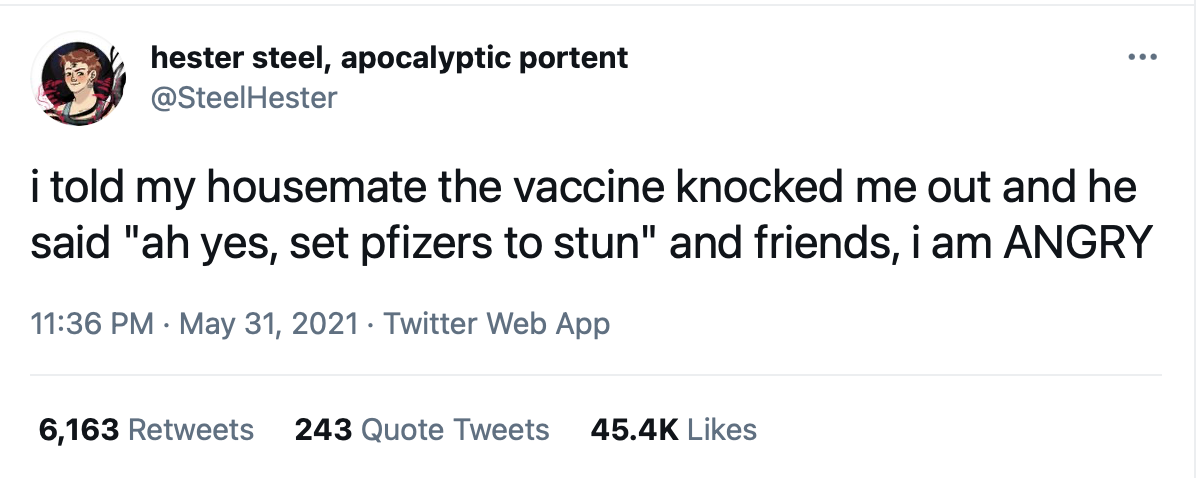Screen dimensions: 1202x478
Task: Click the 11:36 PM timestamp
Action: pyautogui.click(x=92, y=324)
